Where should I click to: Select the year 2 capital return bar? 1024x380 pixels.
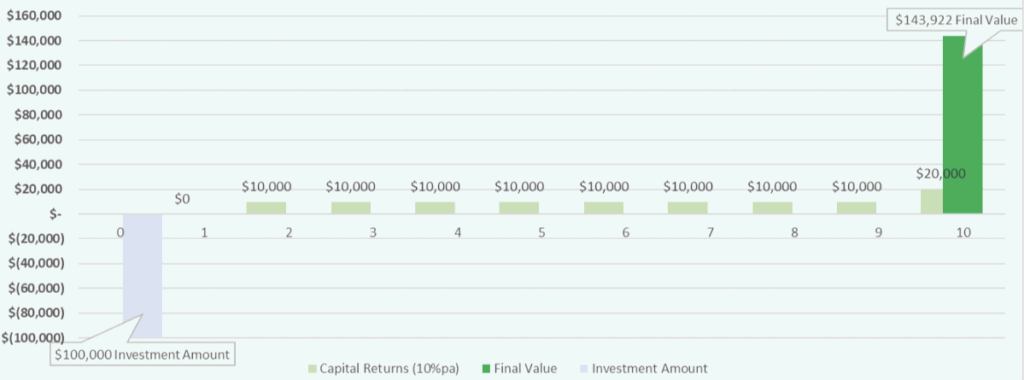(x=266, y=208)
